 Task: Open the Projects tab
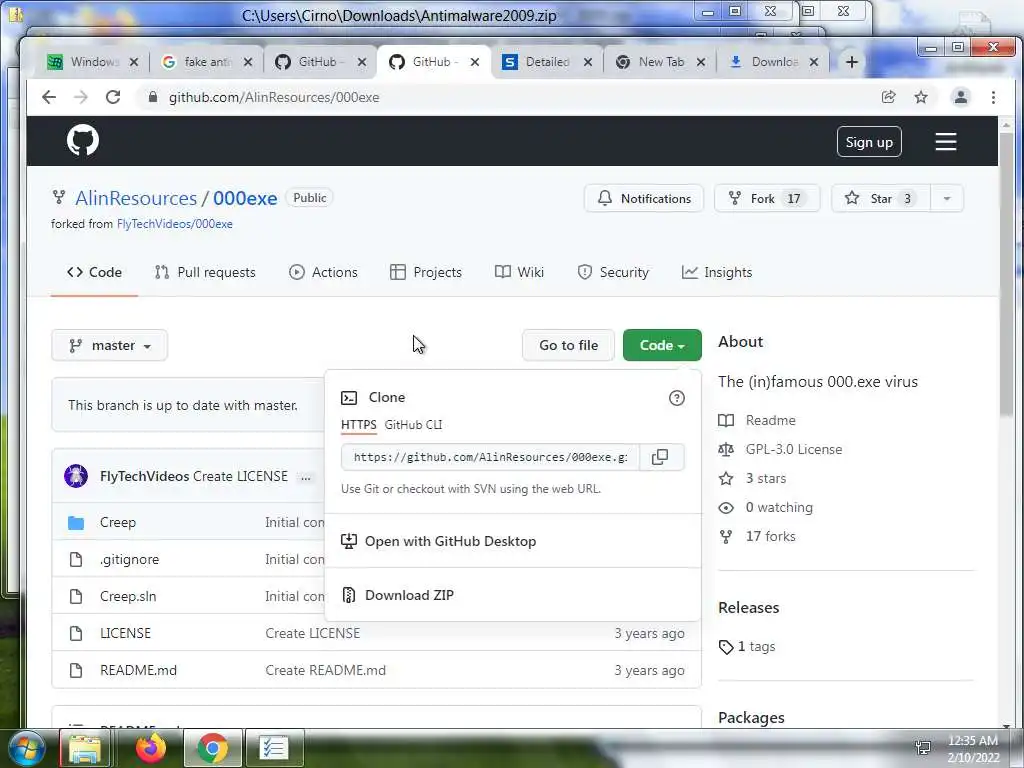pyautogui.click(x=426, y=272)
